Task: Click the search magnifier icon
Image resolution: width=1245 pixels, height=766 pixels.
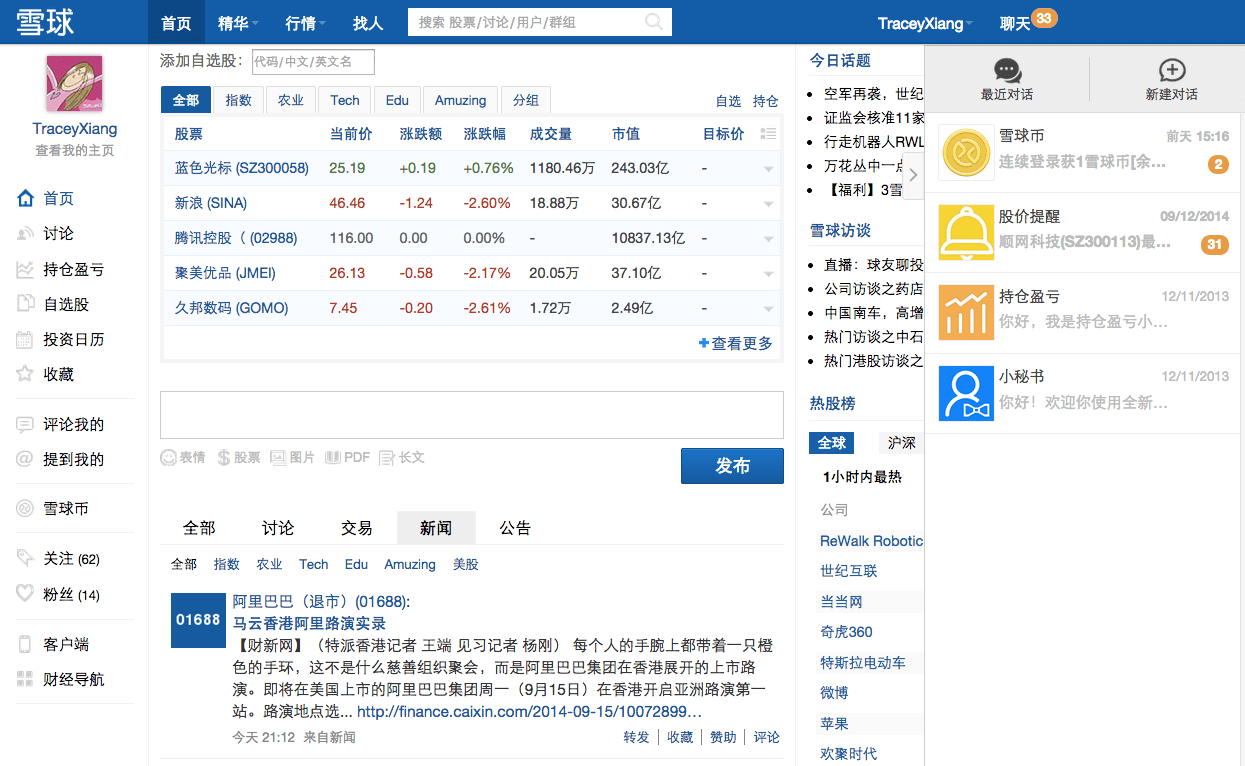Action: coord(653,21)
